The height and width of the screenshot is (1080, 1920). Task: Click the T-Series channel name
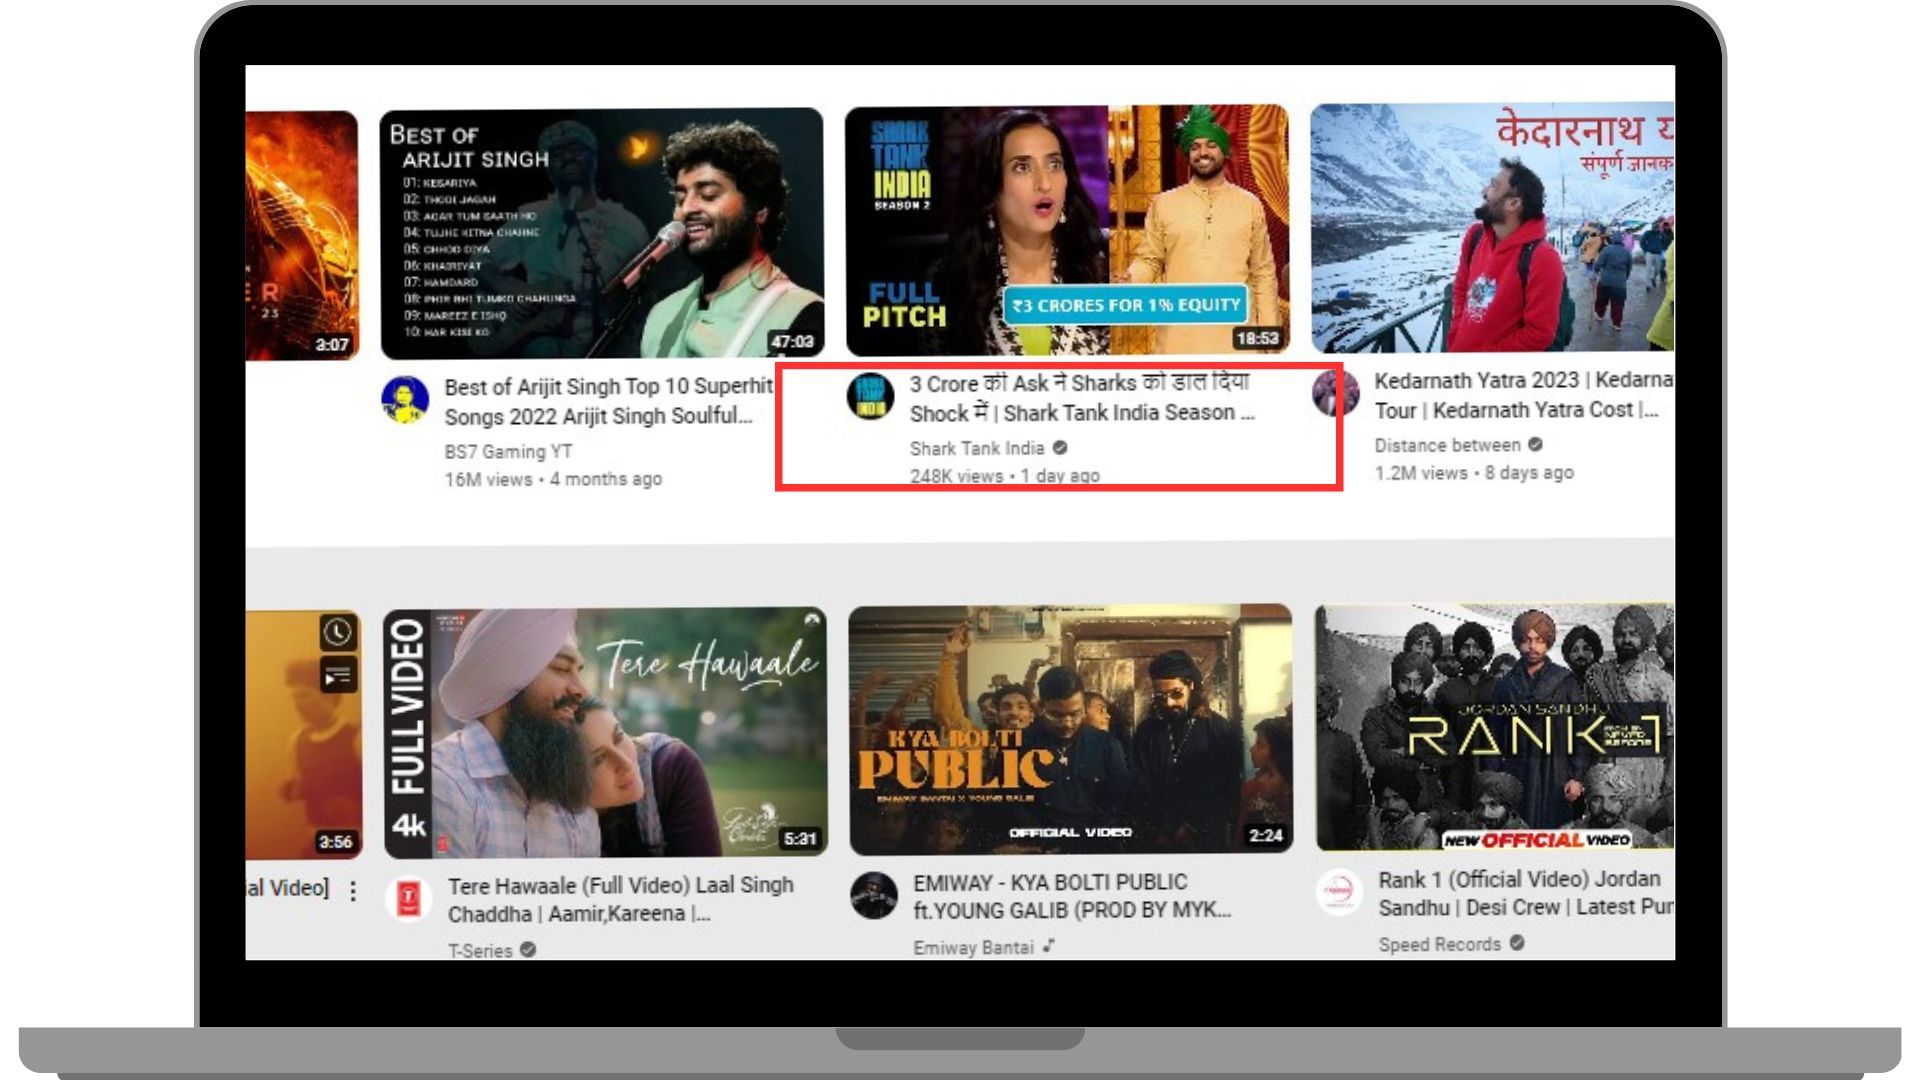coord(481,951)
